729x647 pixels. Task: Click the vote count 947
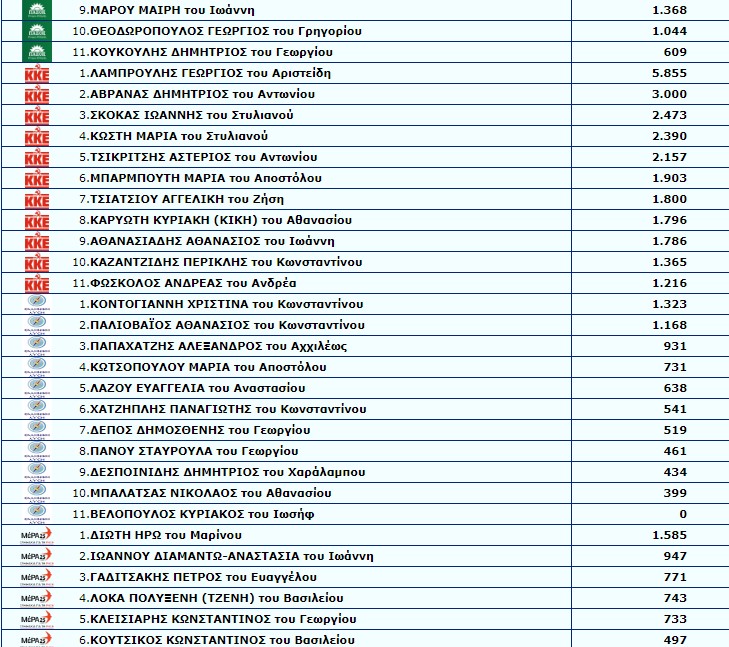coord(675,556)
